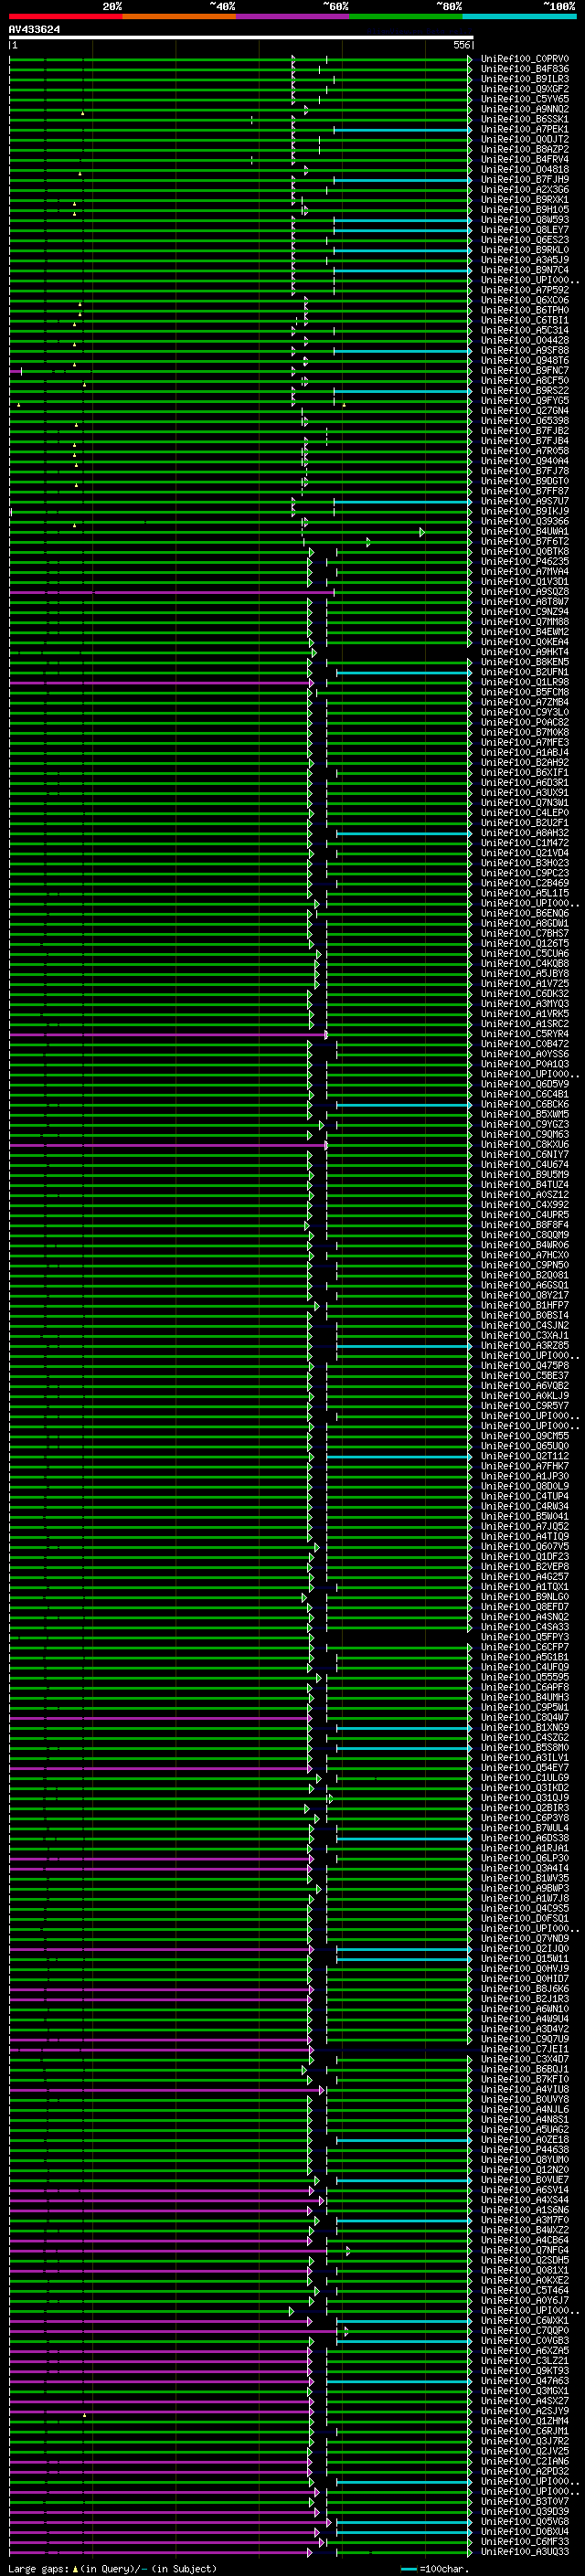Click the green ~80% identity legend bar

(406, 16)
